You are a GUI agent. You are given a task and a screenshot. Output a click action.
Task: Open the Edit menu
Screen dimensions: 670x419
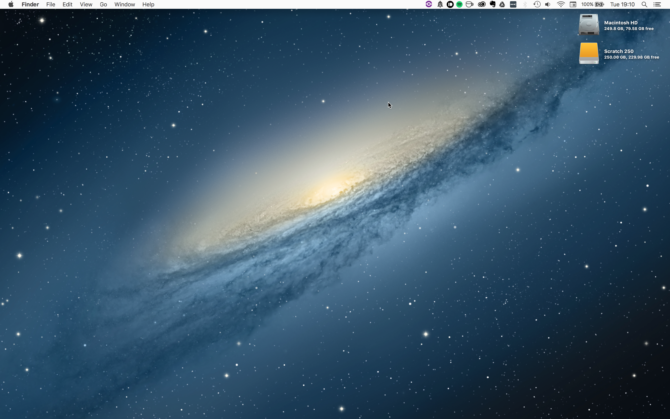coord(67,4)
